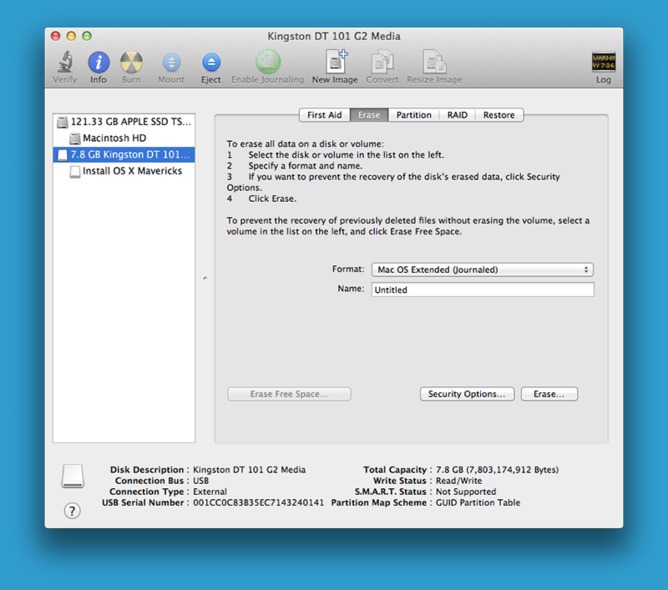
Task: Select 121.33 GB APPLE SSD in sidebar
Action: tap(124, 122)
